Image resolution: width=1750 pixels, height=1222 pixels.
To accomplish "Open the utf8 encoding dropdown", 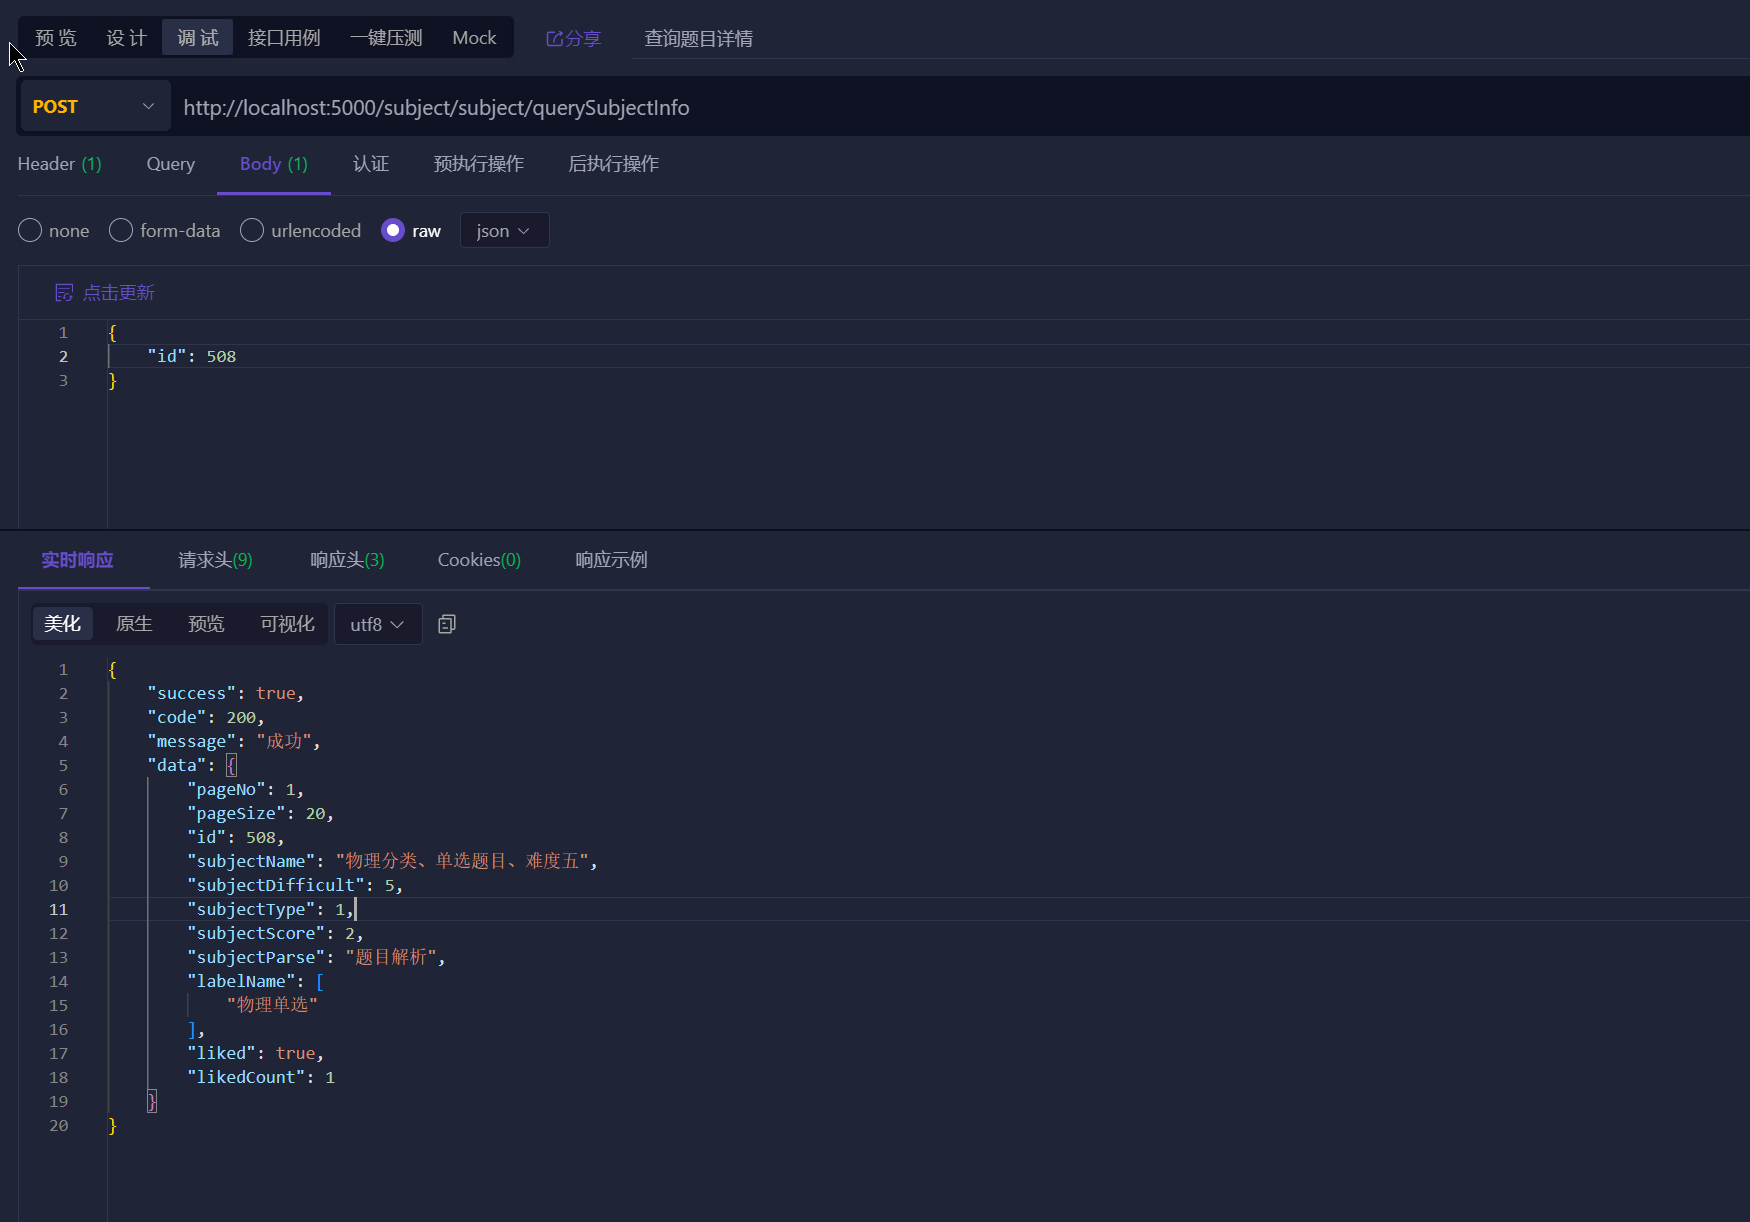I will (x=377, y=624).
